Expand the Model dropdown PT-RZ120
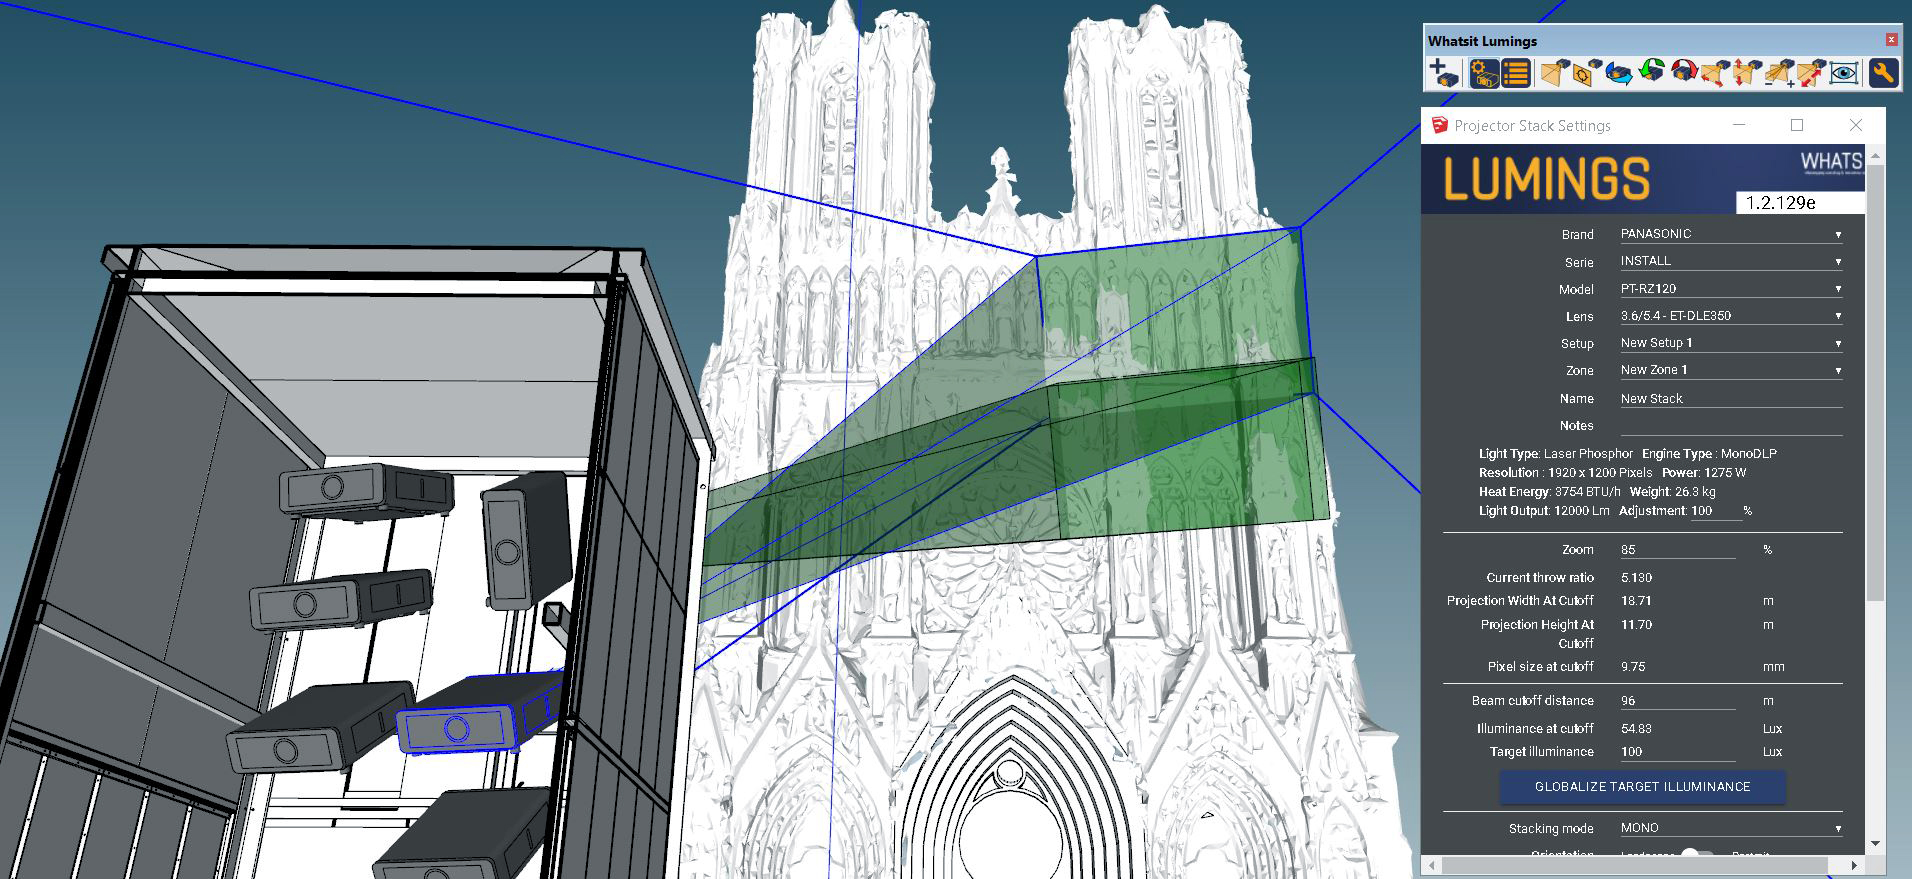The image size is (1912, 879). coord(1731,288)
